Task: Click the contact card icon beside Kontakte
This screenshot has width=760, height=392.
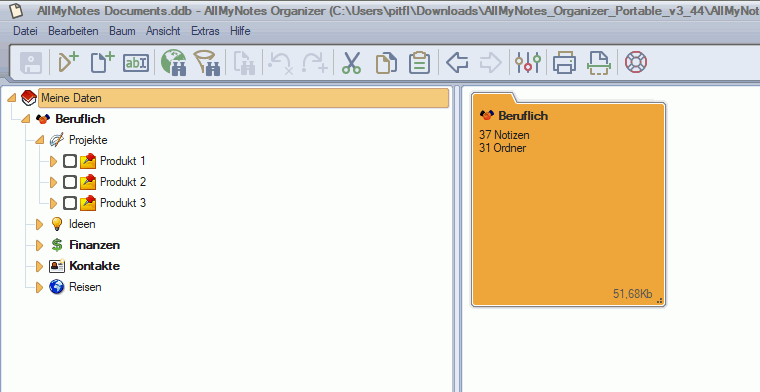Action: coord(57,266)
